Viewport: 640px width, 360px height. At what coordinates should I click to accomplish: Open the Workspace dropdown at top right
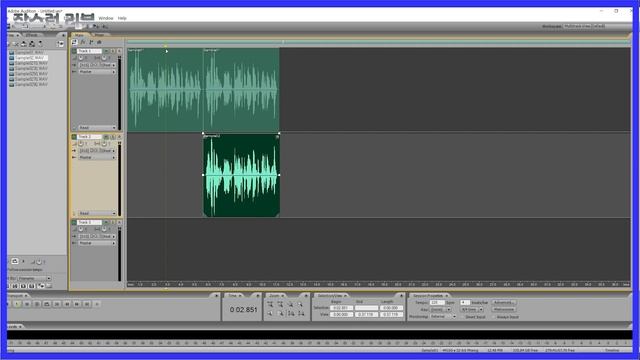click(x=578, y=26)
